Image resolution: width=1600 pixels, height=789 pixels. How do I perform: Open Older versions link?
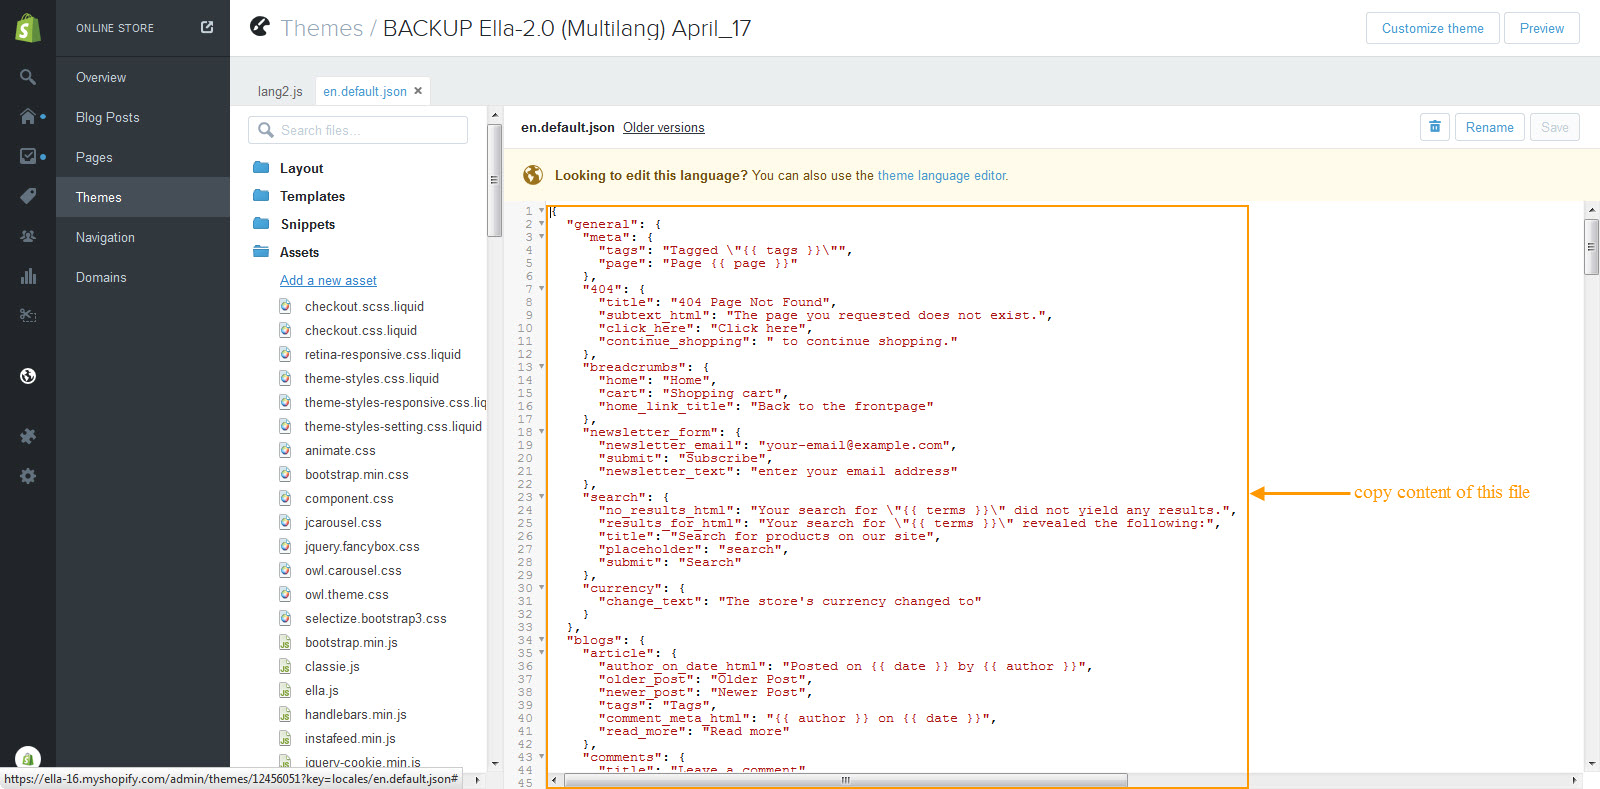[x=664, y=128]
